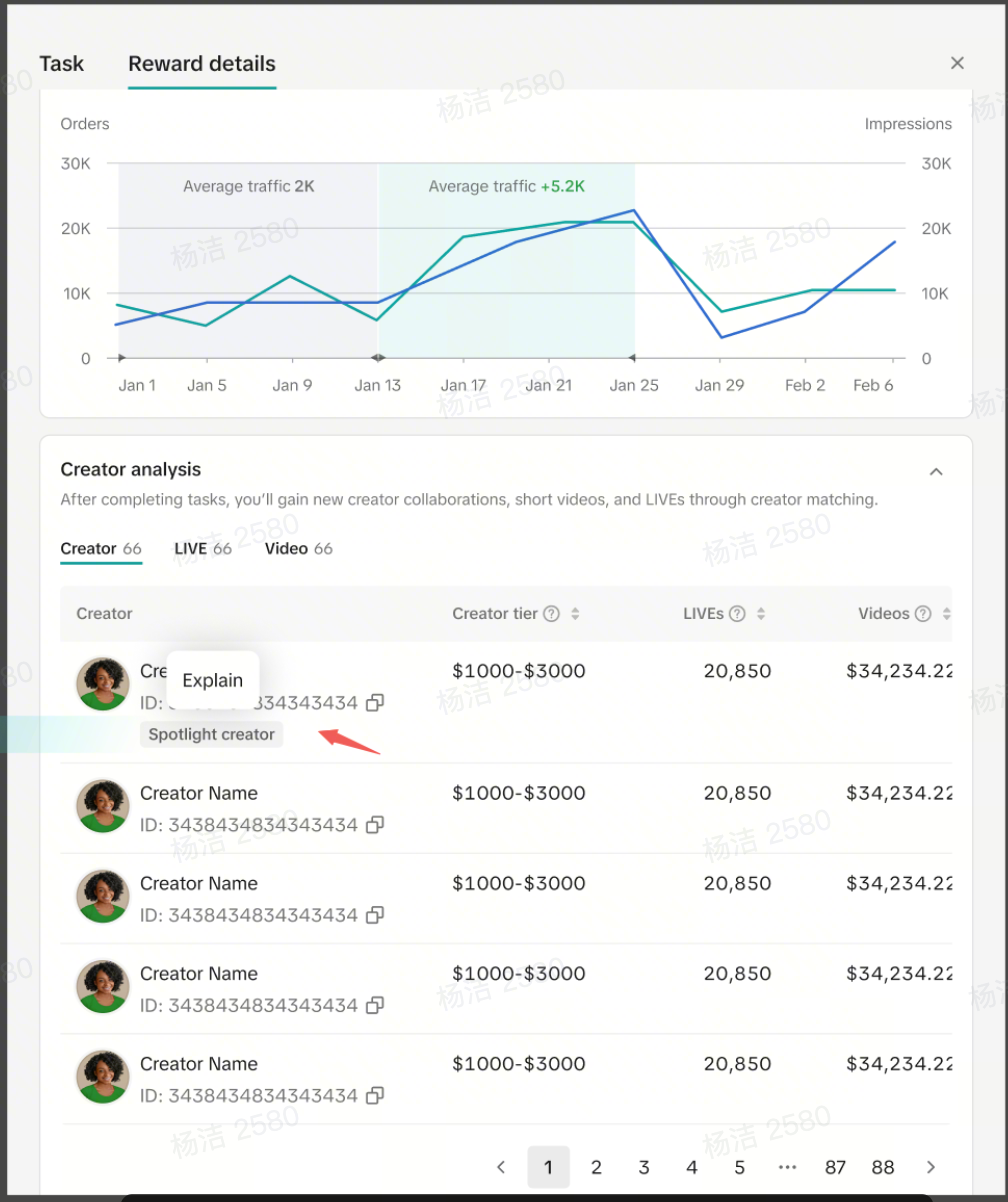The width and height of the screenshot is (1008, 1202).
Task: Switch to the Video 66 tab
Action: coord(298,548)
